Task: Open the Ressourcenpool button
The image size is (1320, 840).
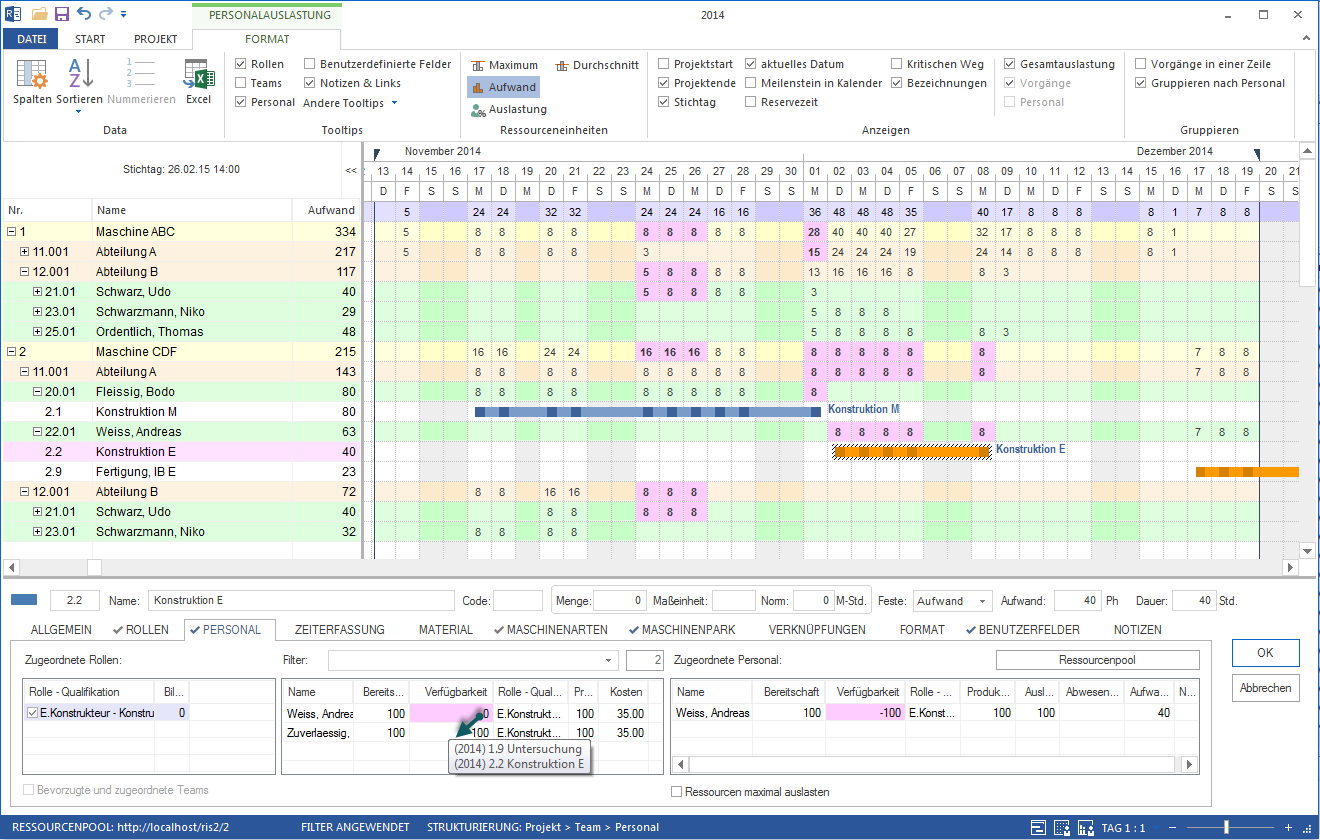Action: point(1097,660)
